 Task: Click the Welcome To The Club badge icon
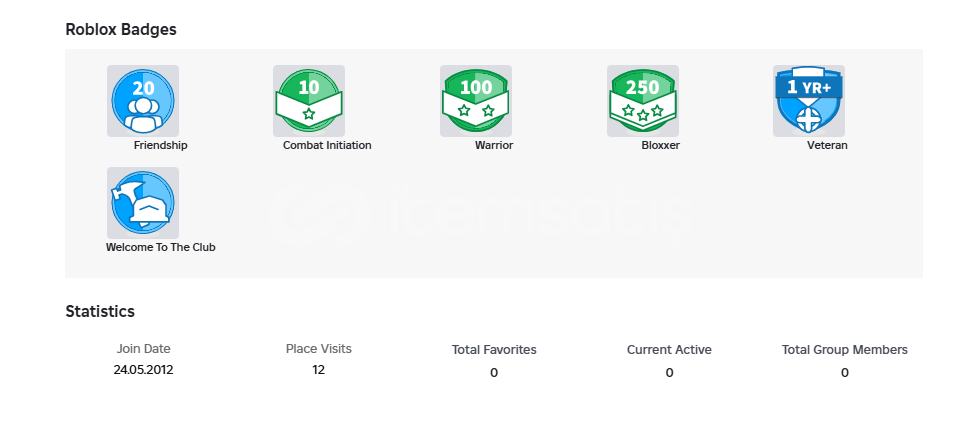[x=143, y=203]
